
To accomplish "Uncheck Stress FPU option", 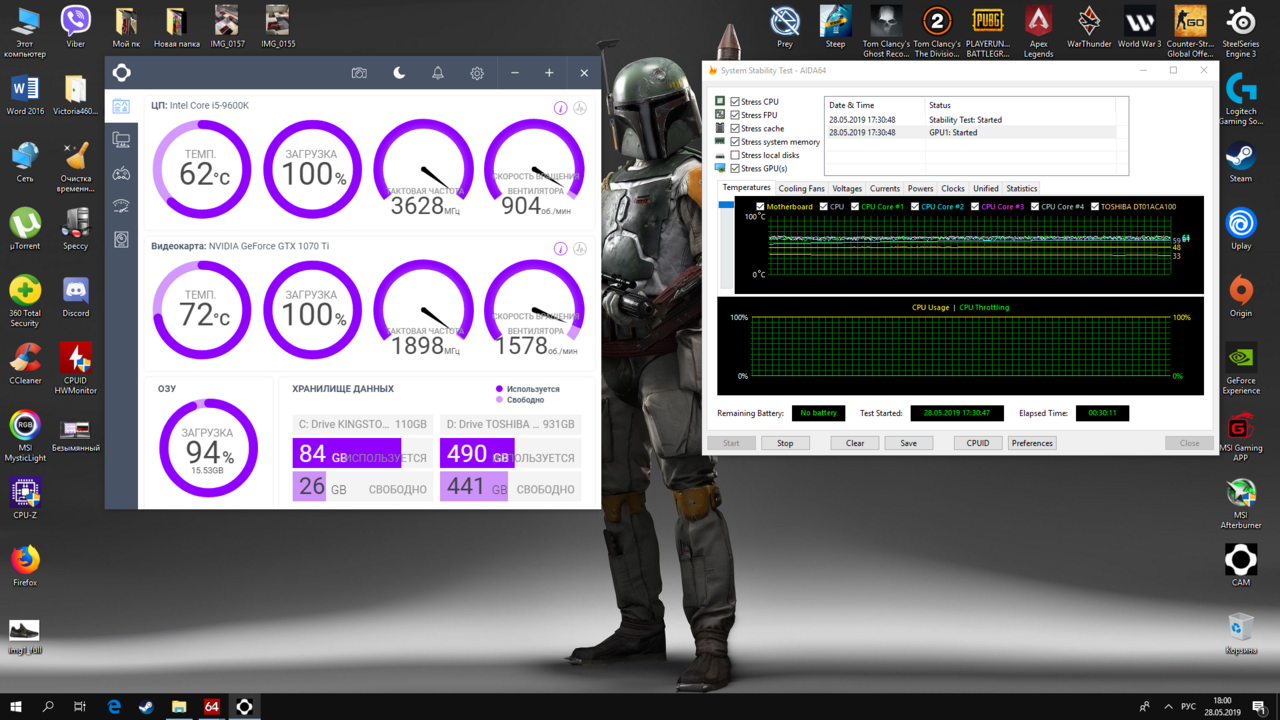I will pyautogui.click(x=735, y=115).
